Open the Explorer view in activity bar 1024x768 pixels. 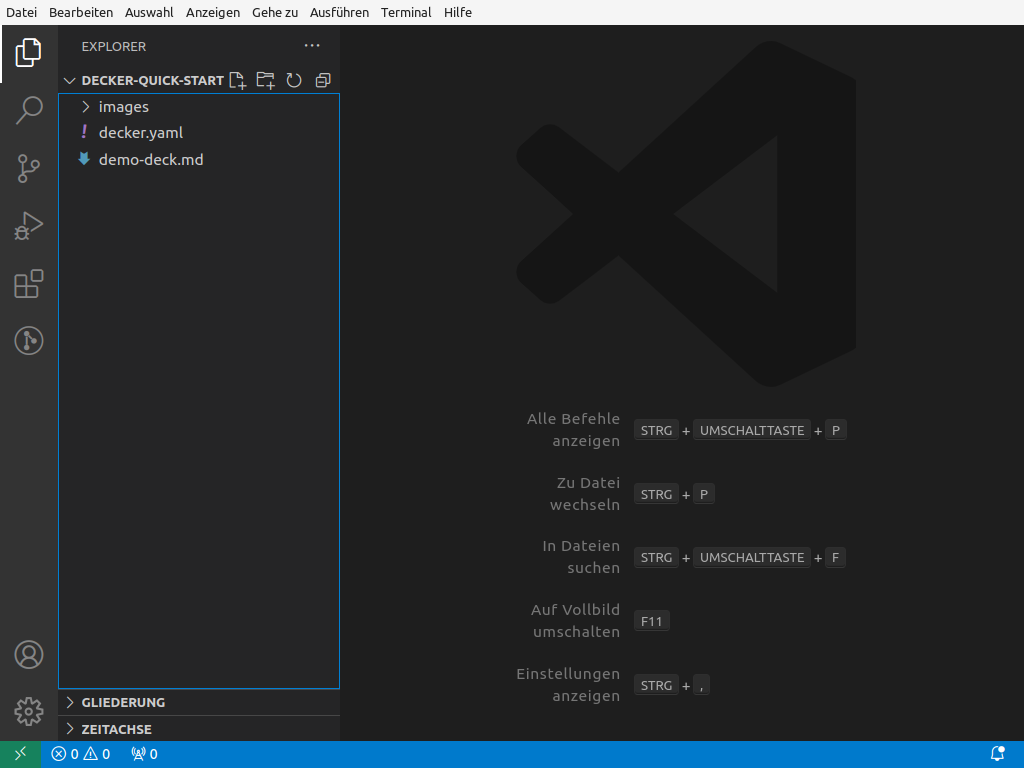pyautogui.click(x=28, y=52)
